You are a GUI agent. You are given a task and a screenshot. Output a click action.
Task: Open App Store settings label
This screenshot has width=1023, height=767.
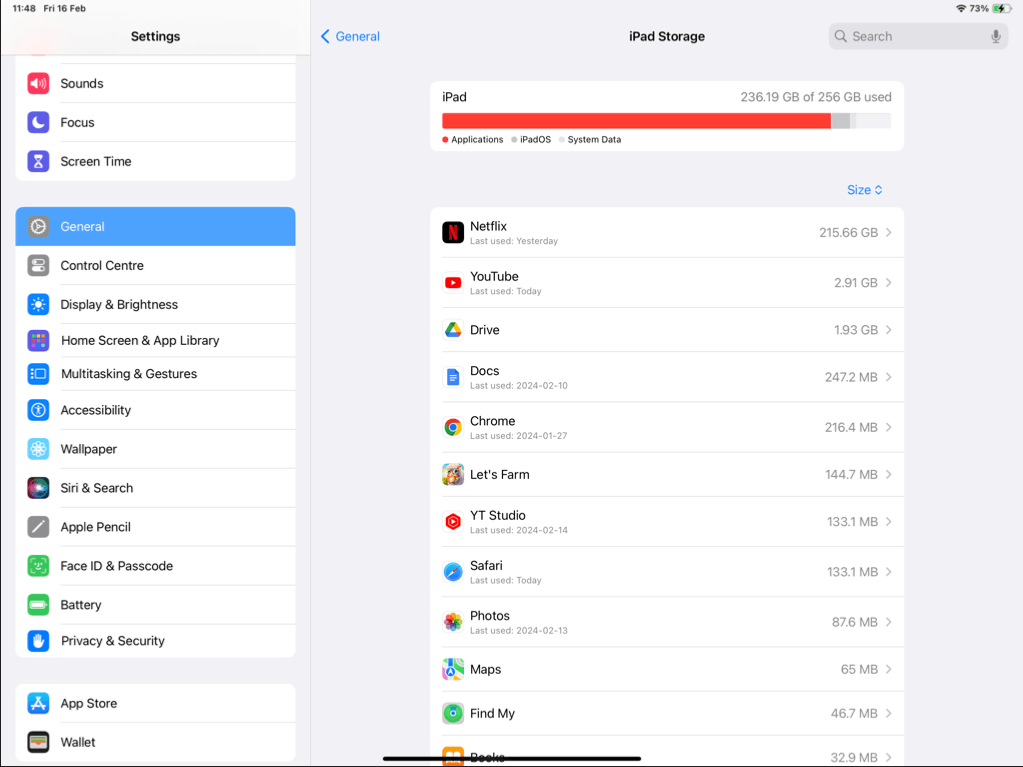click(89, 703)
